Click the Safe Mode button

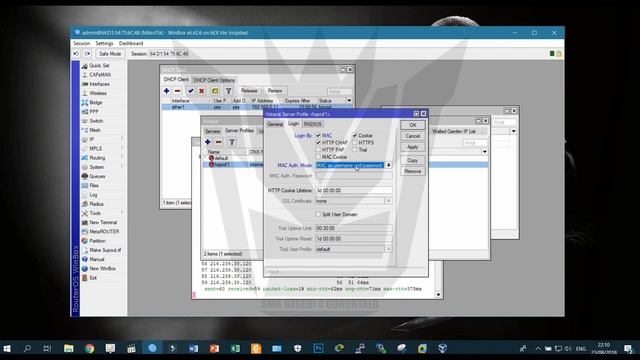(x=110, y=53)
